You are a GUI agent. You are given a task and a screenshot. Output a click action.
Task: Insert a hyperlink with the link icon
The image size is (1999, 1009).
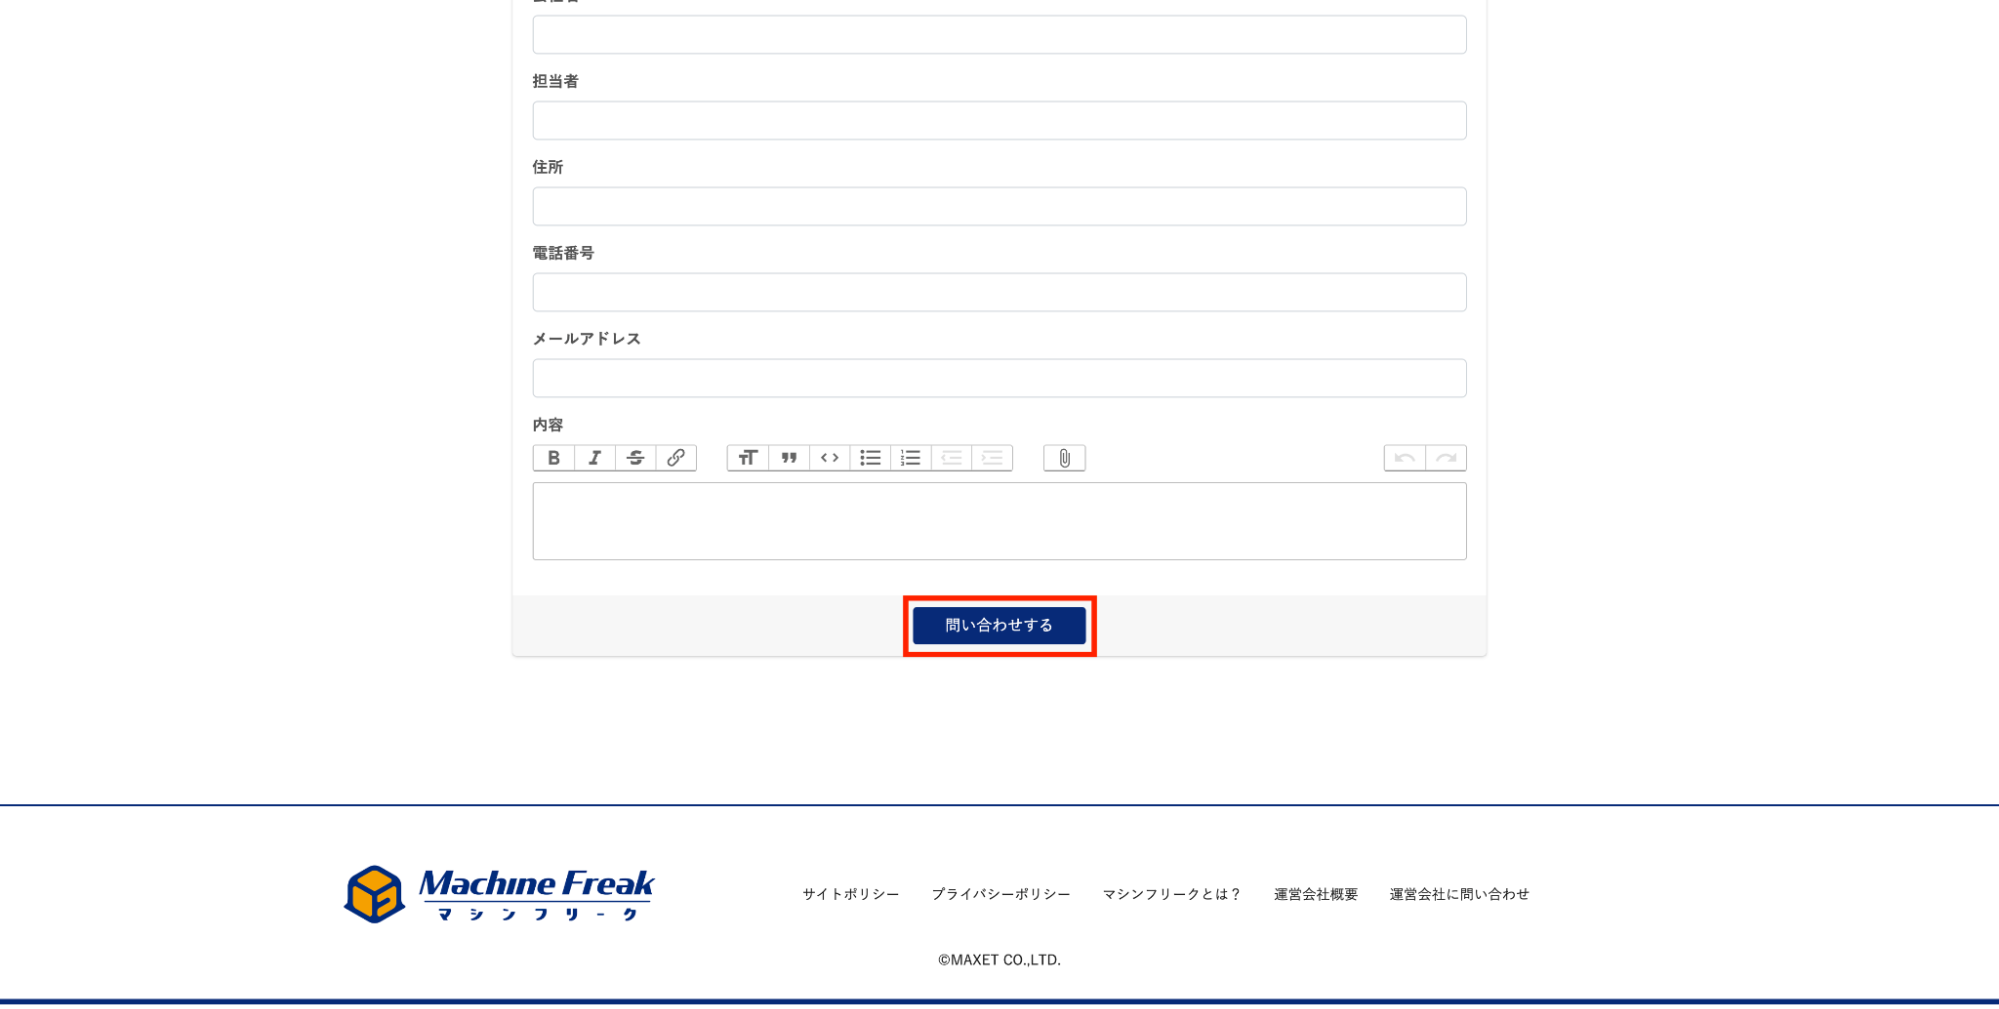tap(676, 458)
